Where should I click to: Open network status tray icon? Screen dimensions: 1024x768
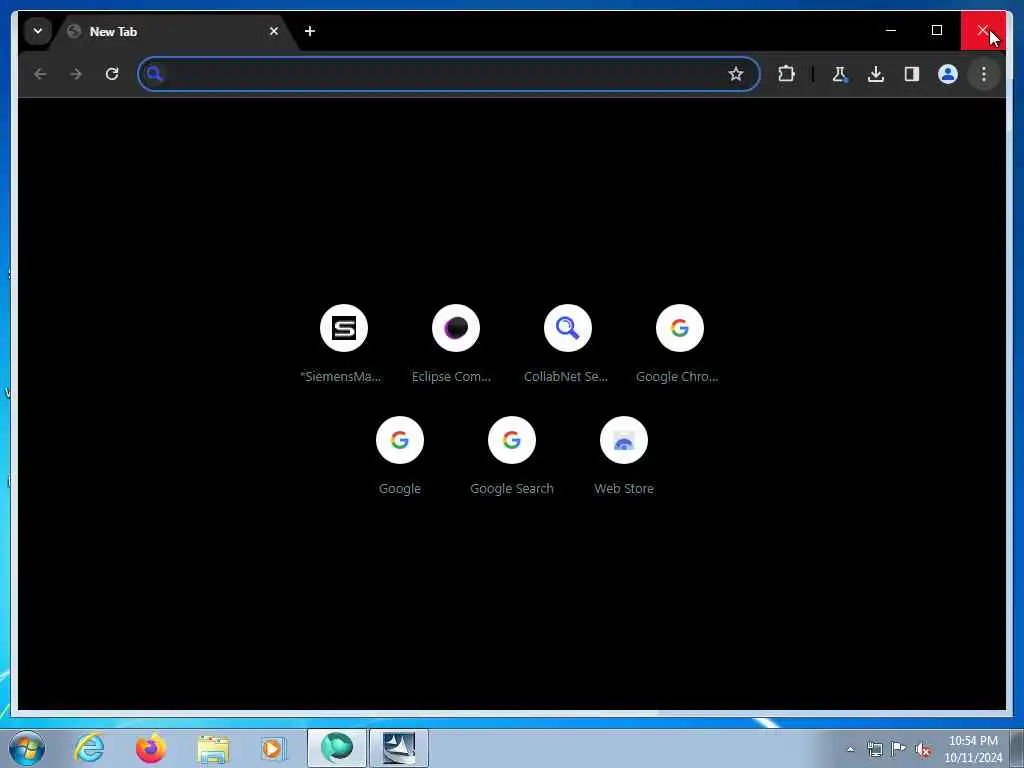click(x=874, y=749)
